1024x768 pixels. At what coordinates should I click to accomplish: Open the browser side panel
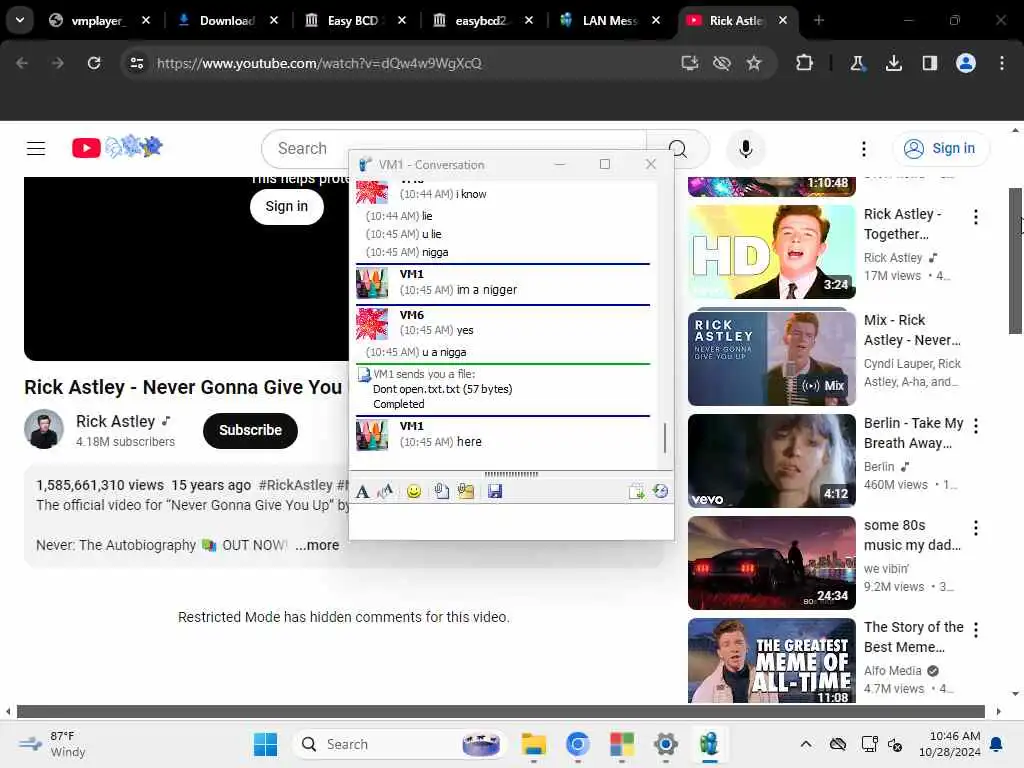[929, 63]
